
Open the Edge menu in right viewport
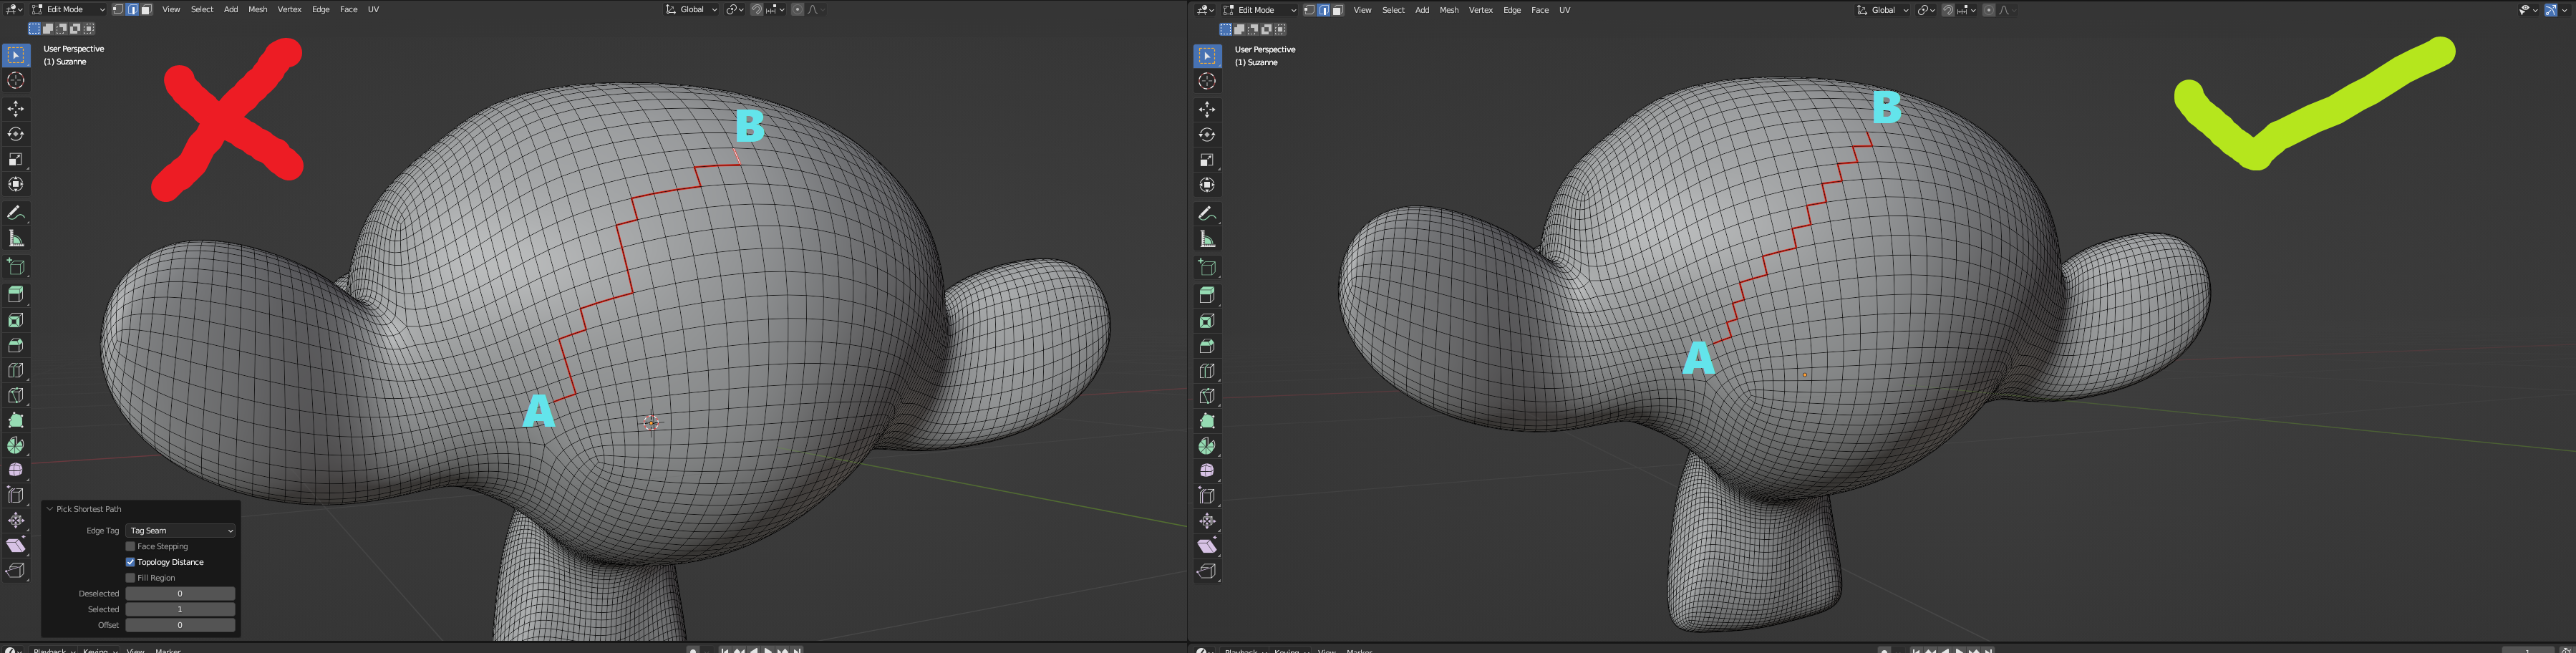pos(1512,10)
